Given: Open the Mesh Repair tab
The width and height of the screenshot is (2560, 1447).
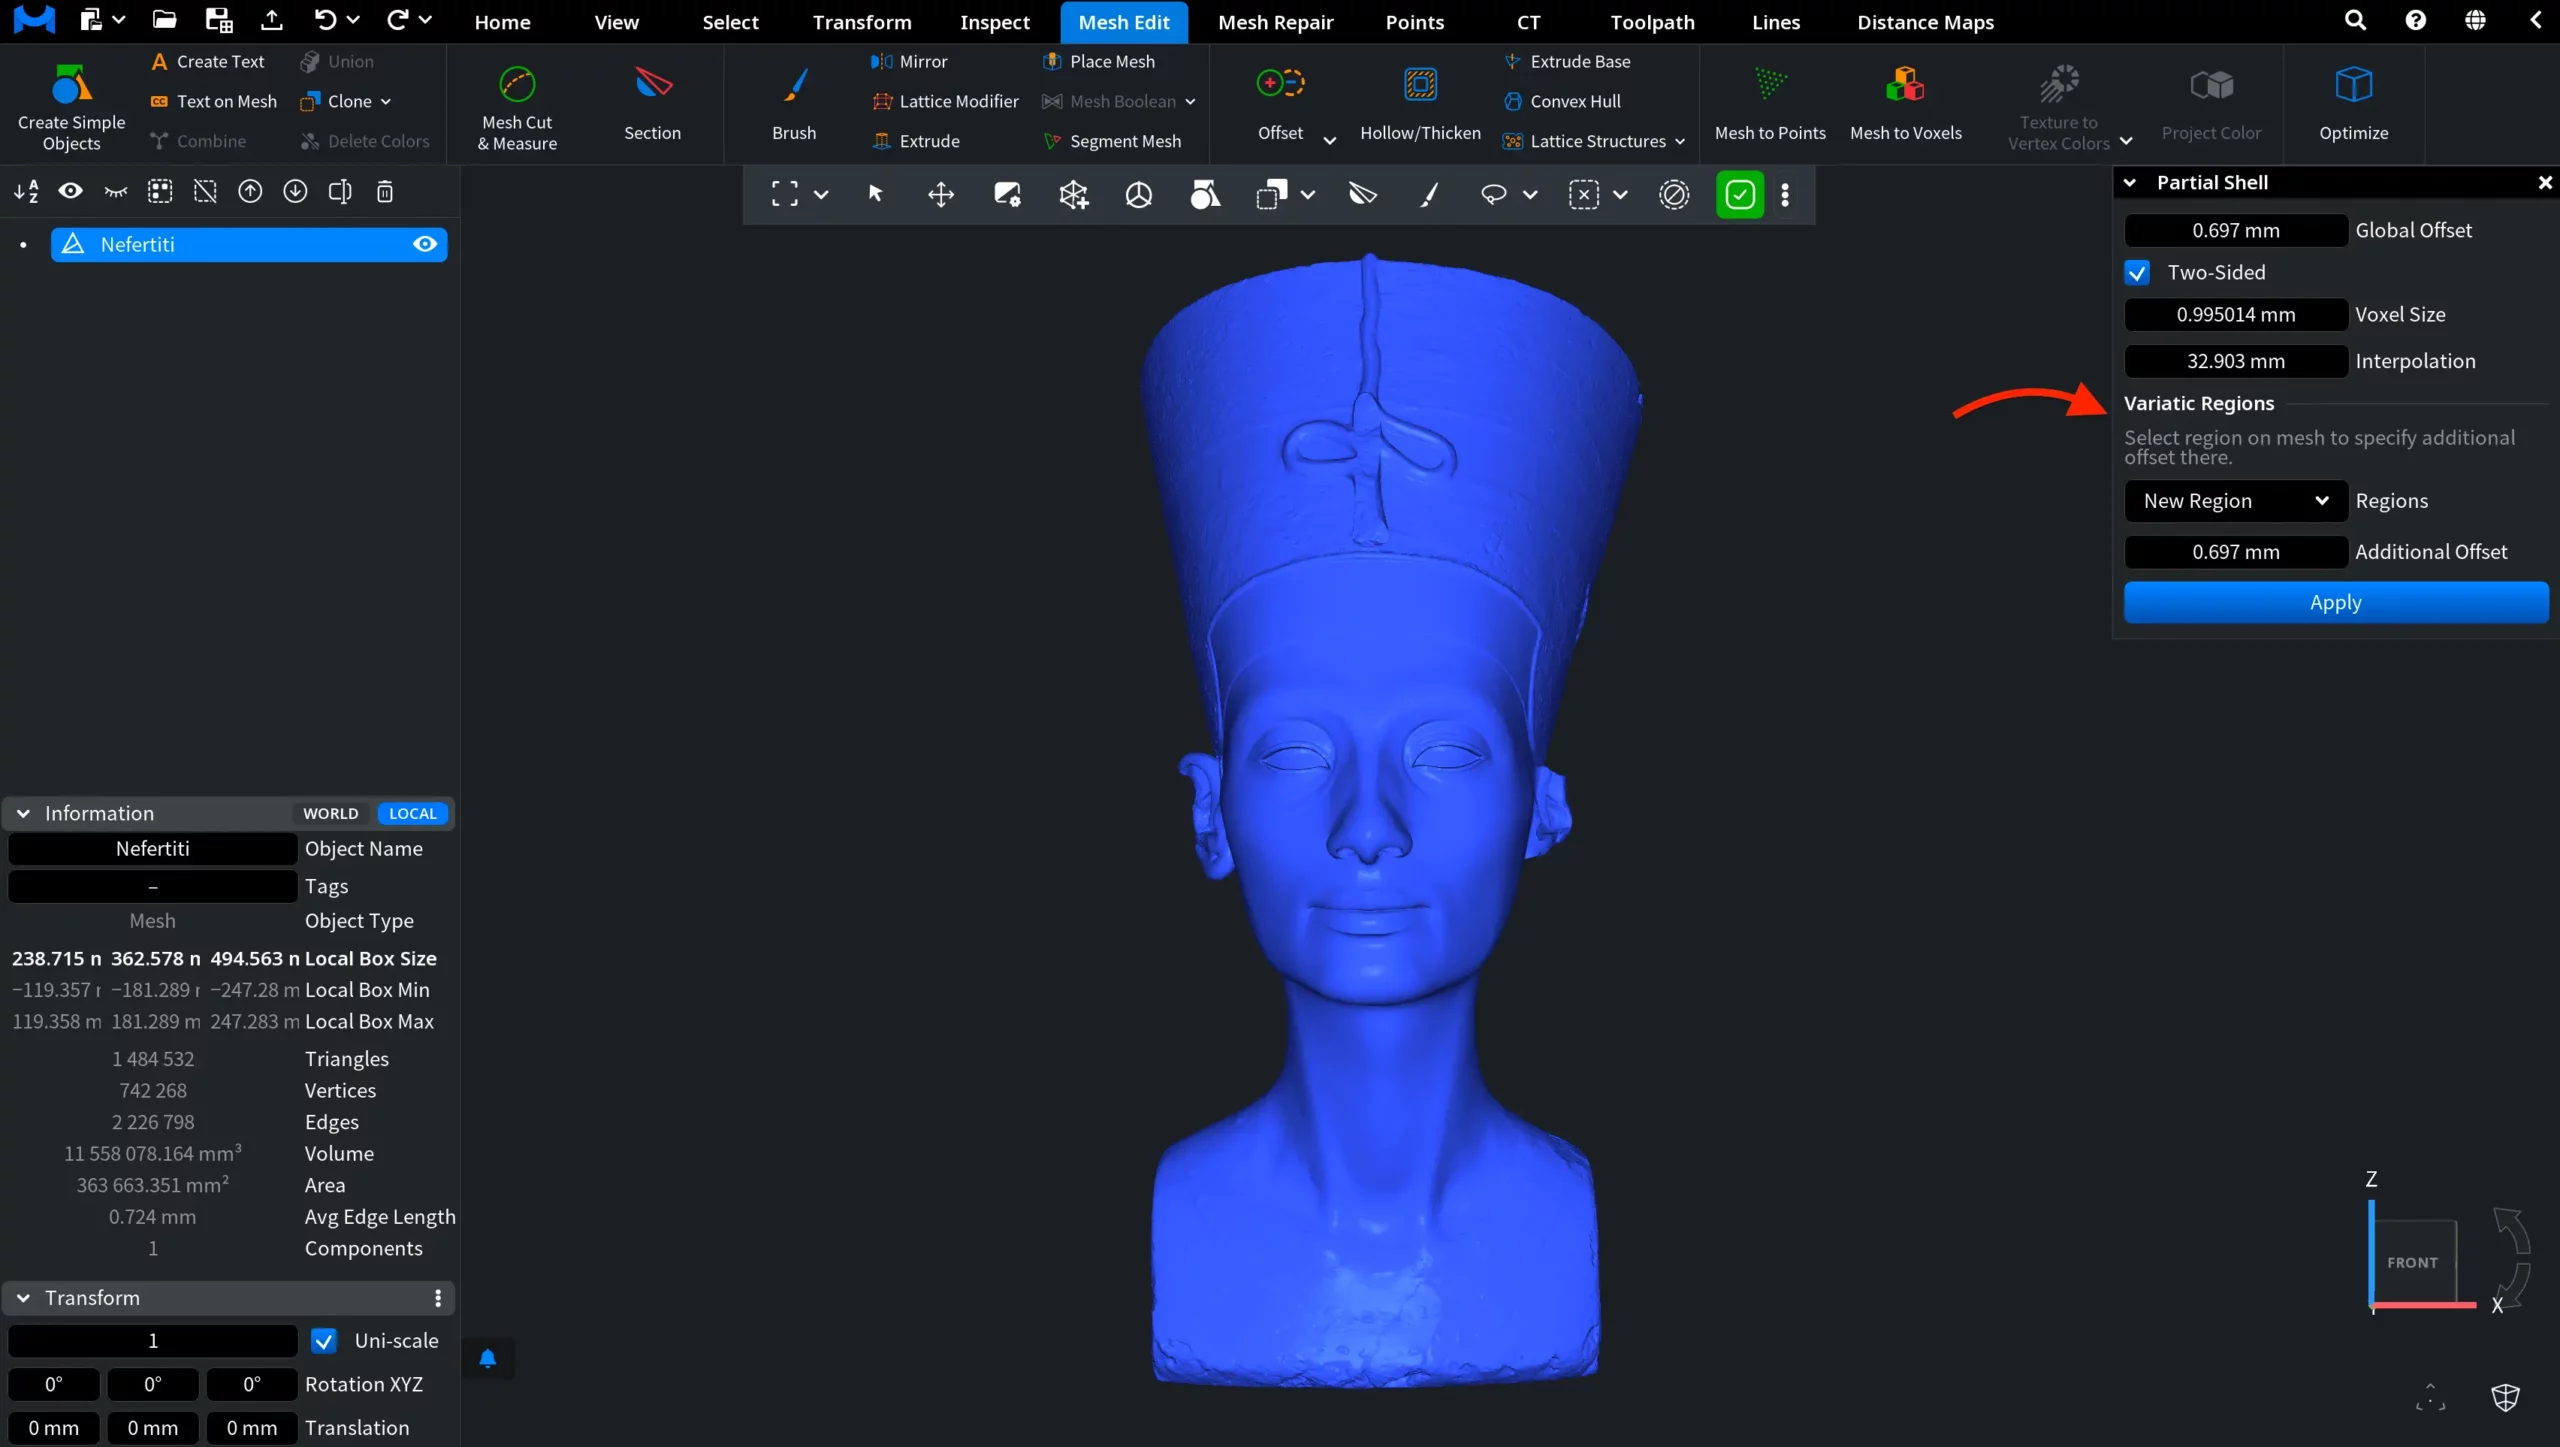Looking at the screenshot, I should 1276,22.
